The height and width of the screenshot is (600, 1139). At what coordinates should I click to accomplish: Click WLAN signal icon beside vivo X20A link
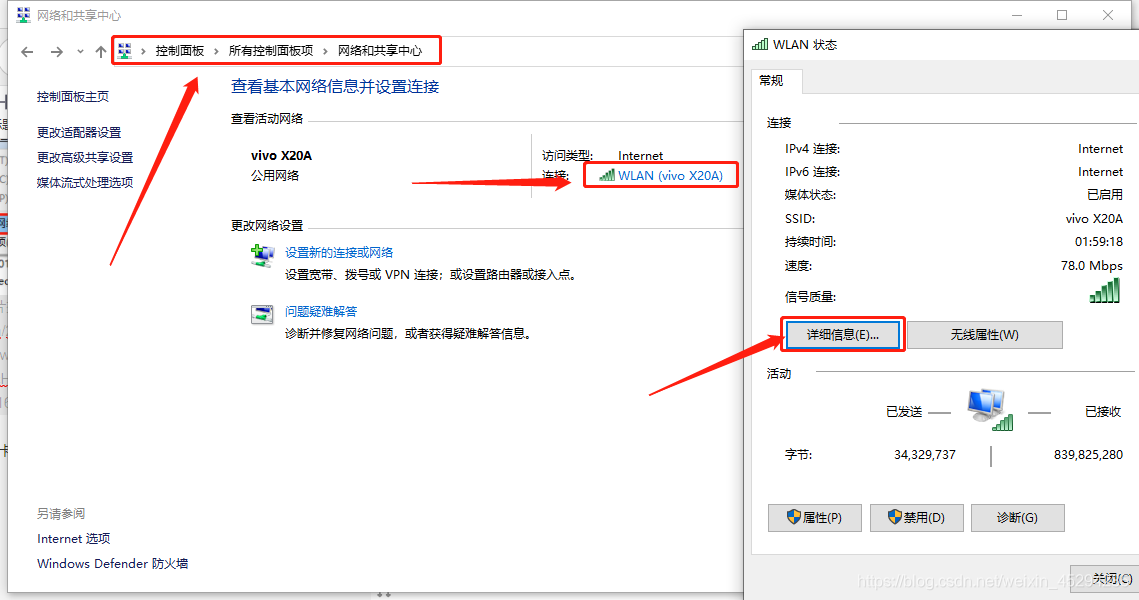tap(607, 175)
